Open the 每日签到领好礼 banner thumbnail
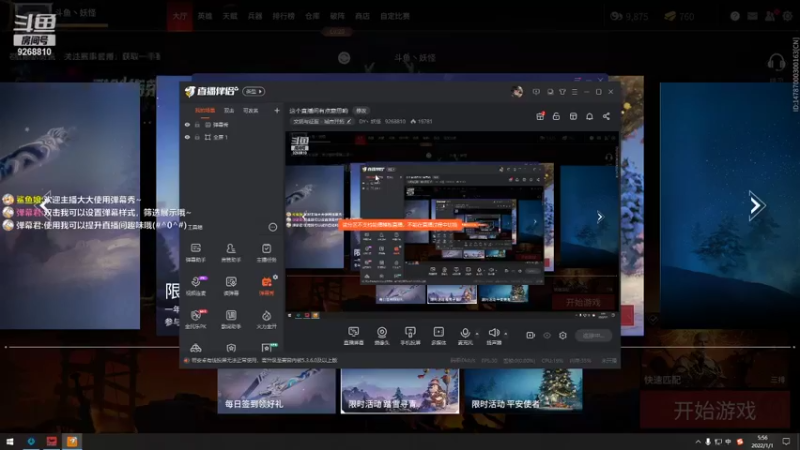Image resolution: width=800 pixels, height=450 pixels. pos(277,391)
